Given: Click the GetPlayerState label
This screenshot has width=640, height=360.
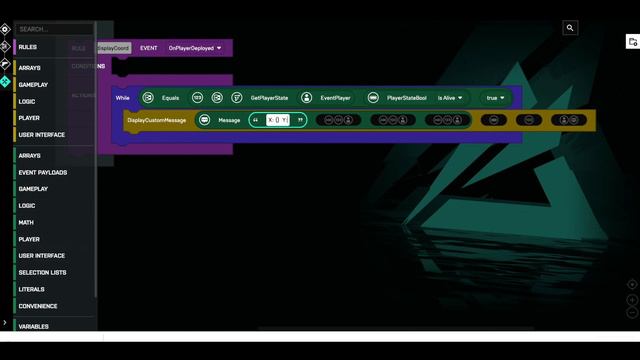Looking at the screenshot, I should tap(269, 98).
